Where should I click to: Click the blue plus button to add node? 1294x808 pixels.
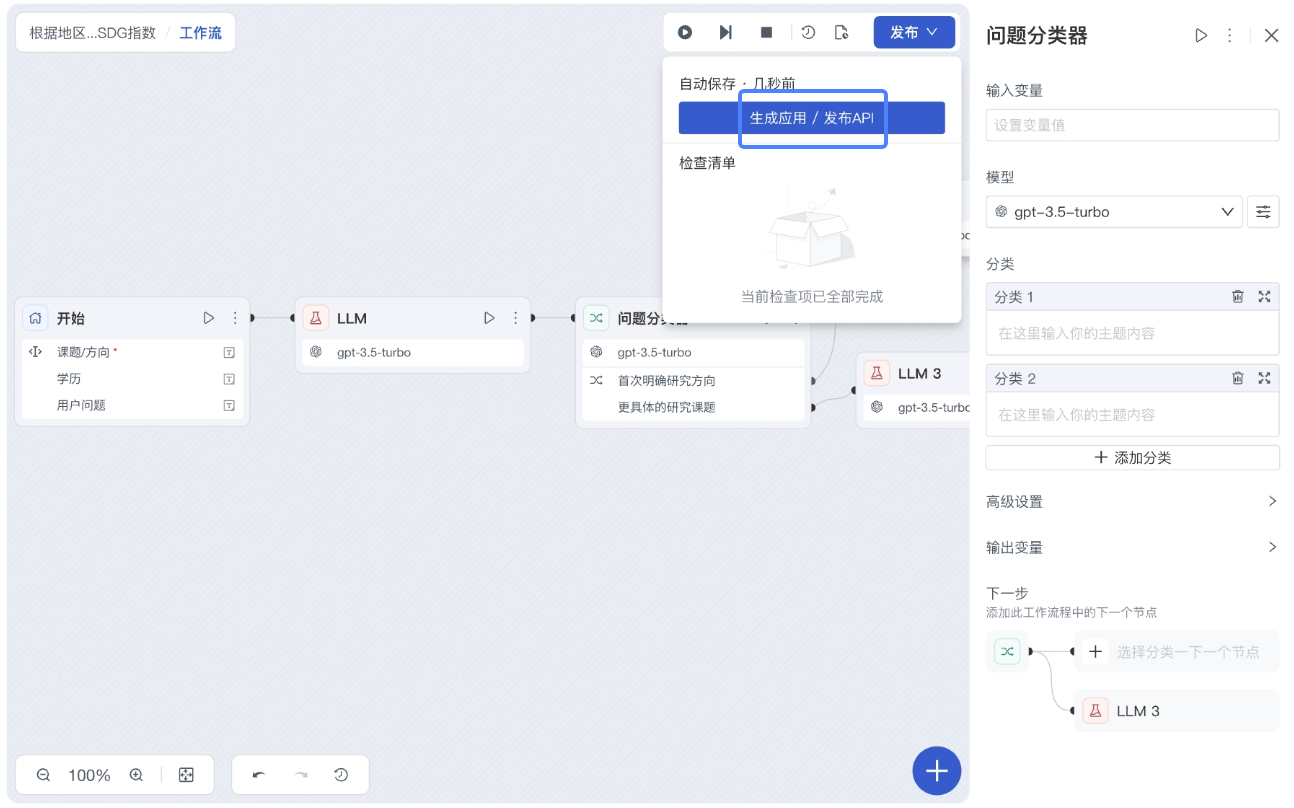(x=936, y=771)
